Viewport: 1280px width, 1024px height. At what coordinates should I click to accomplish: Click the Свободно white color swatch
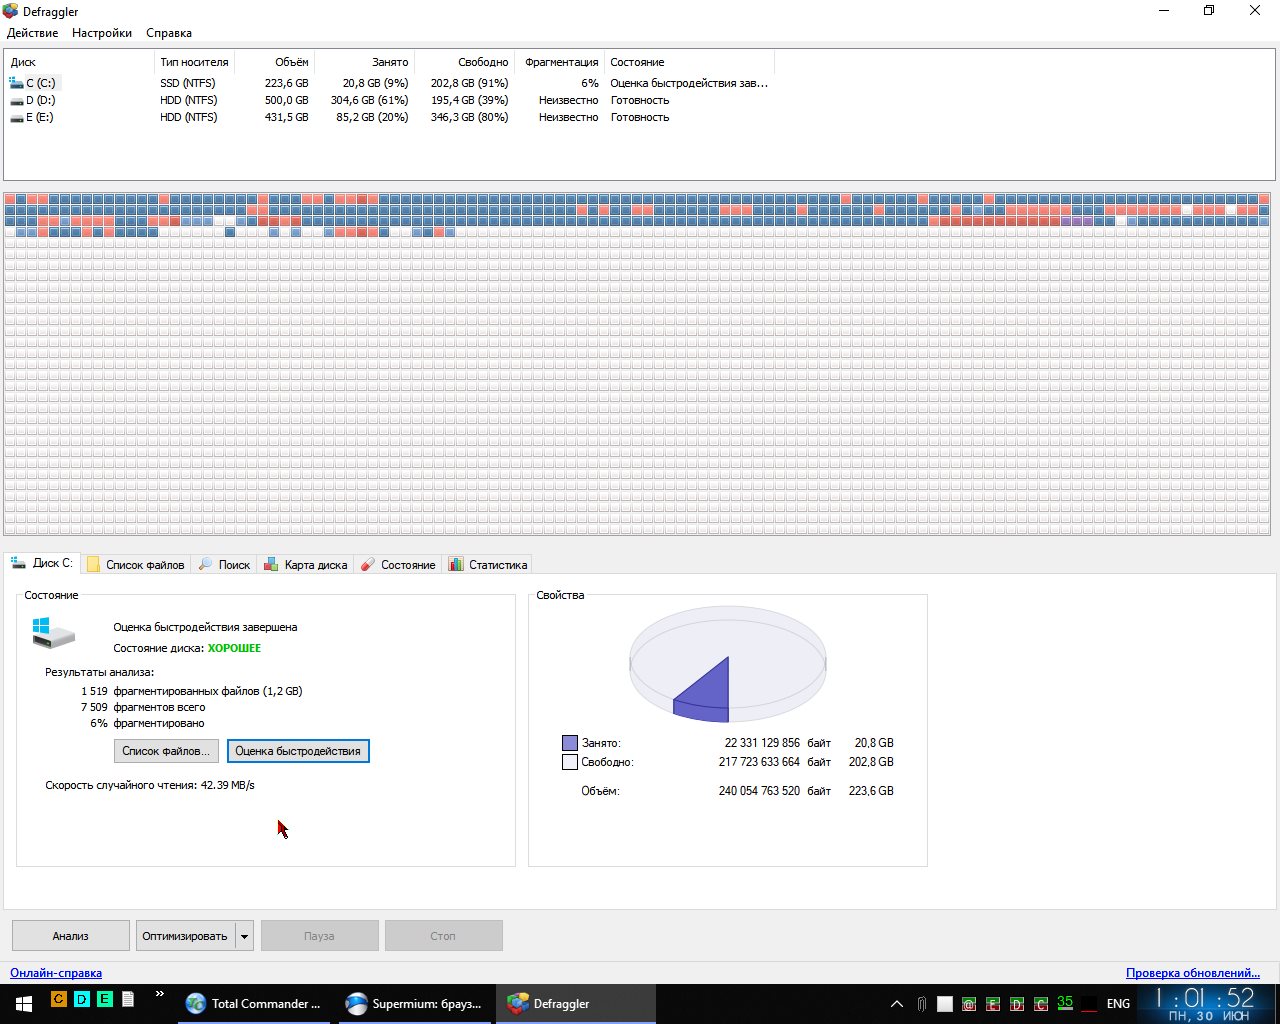(x=570, y=762)
